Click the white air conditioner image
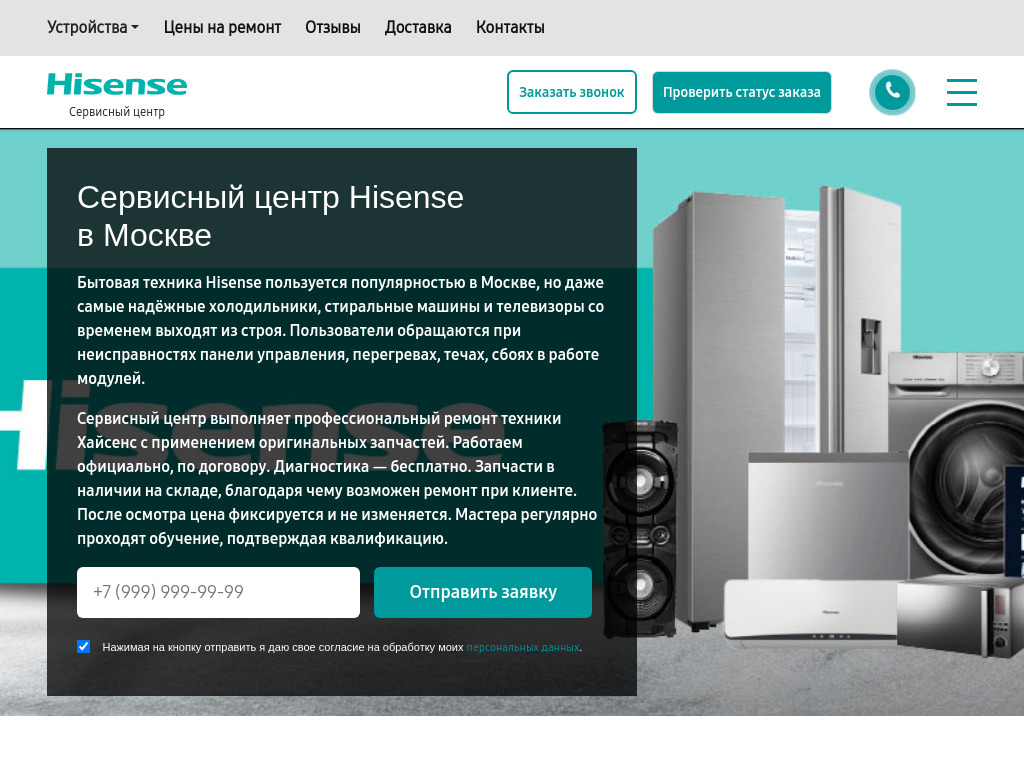 810,611
